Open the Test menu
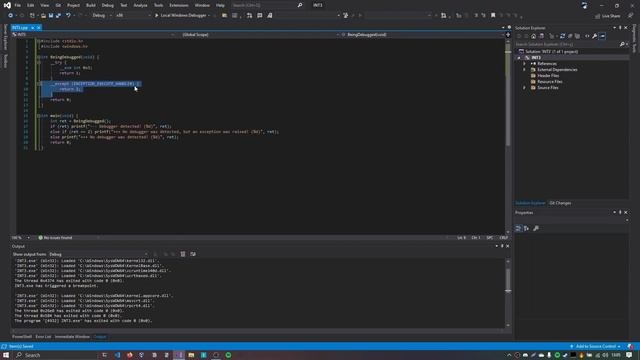 (x=124, y=5)
